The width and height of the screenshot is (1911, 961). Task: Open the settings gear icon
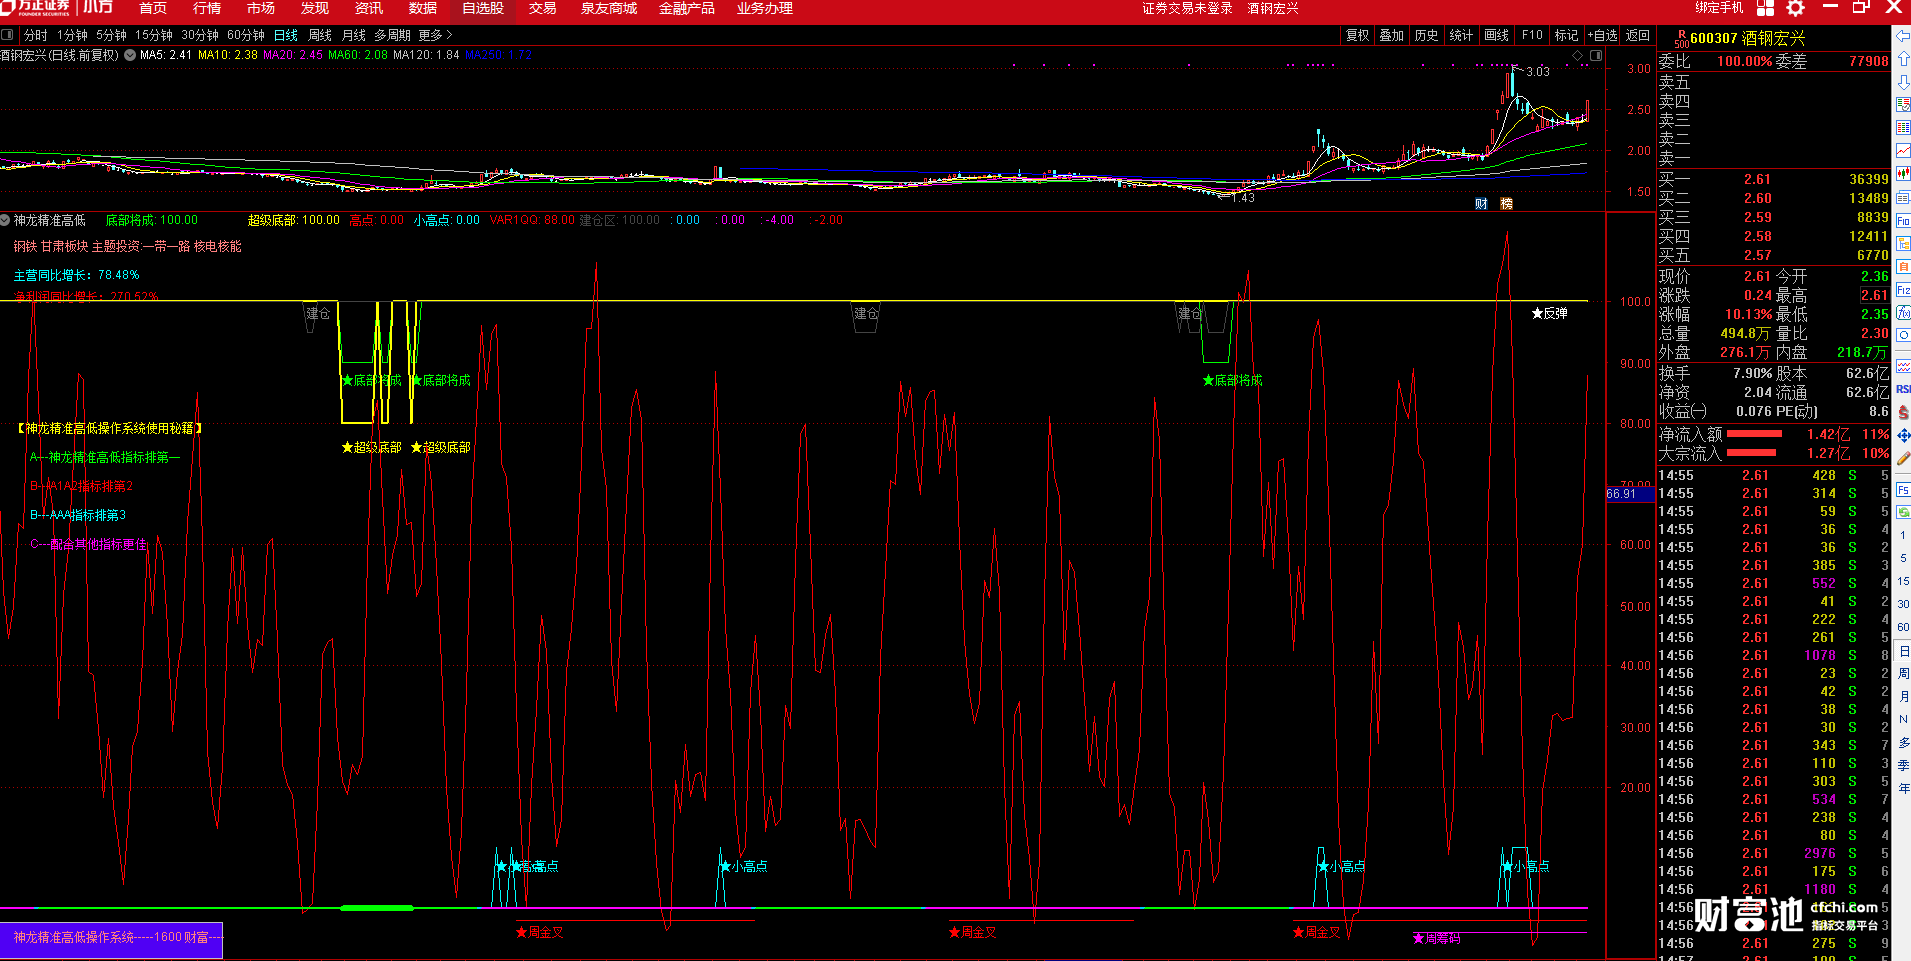(1796, 8)
